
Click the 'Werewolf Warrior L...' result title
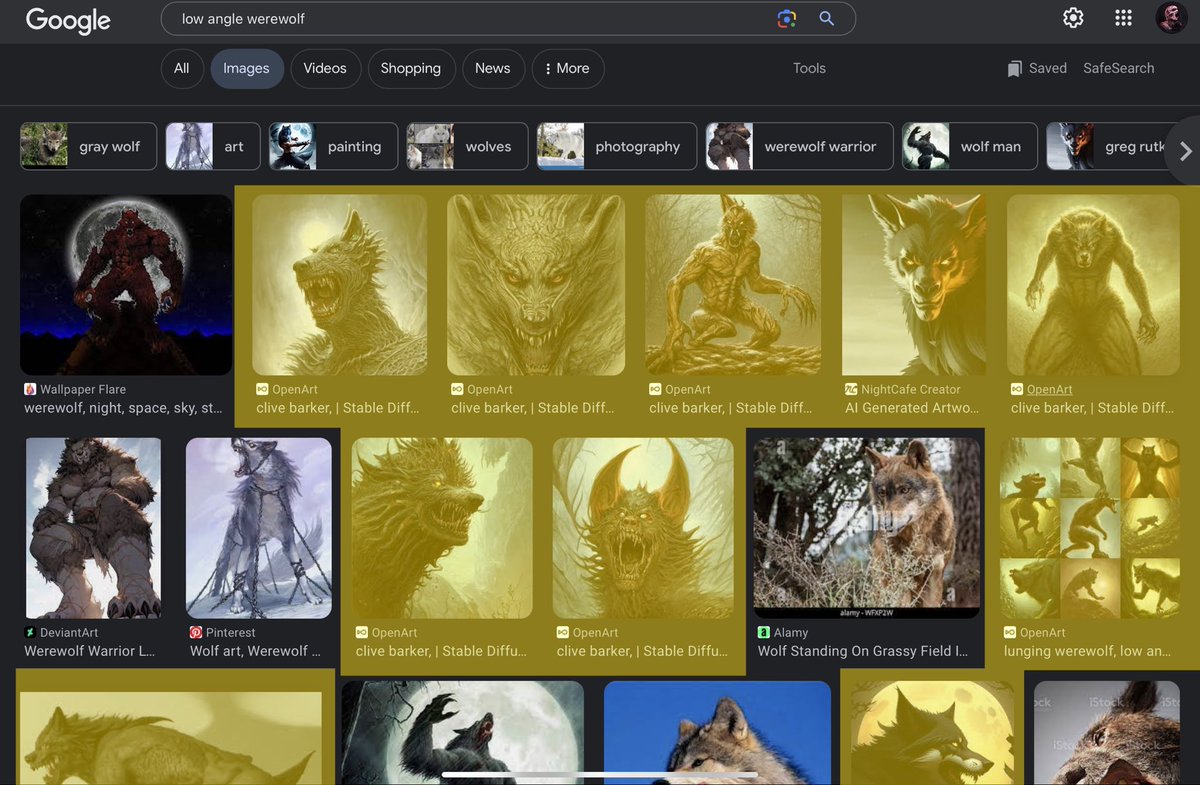89,651
